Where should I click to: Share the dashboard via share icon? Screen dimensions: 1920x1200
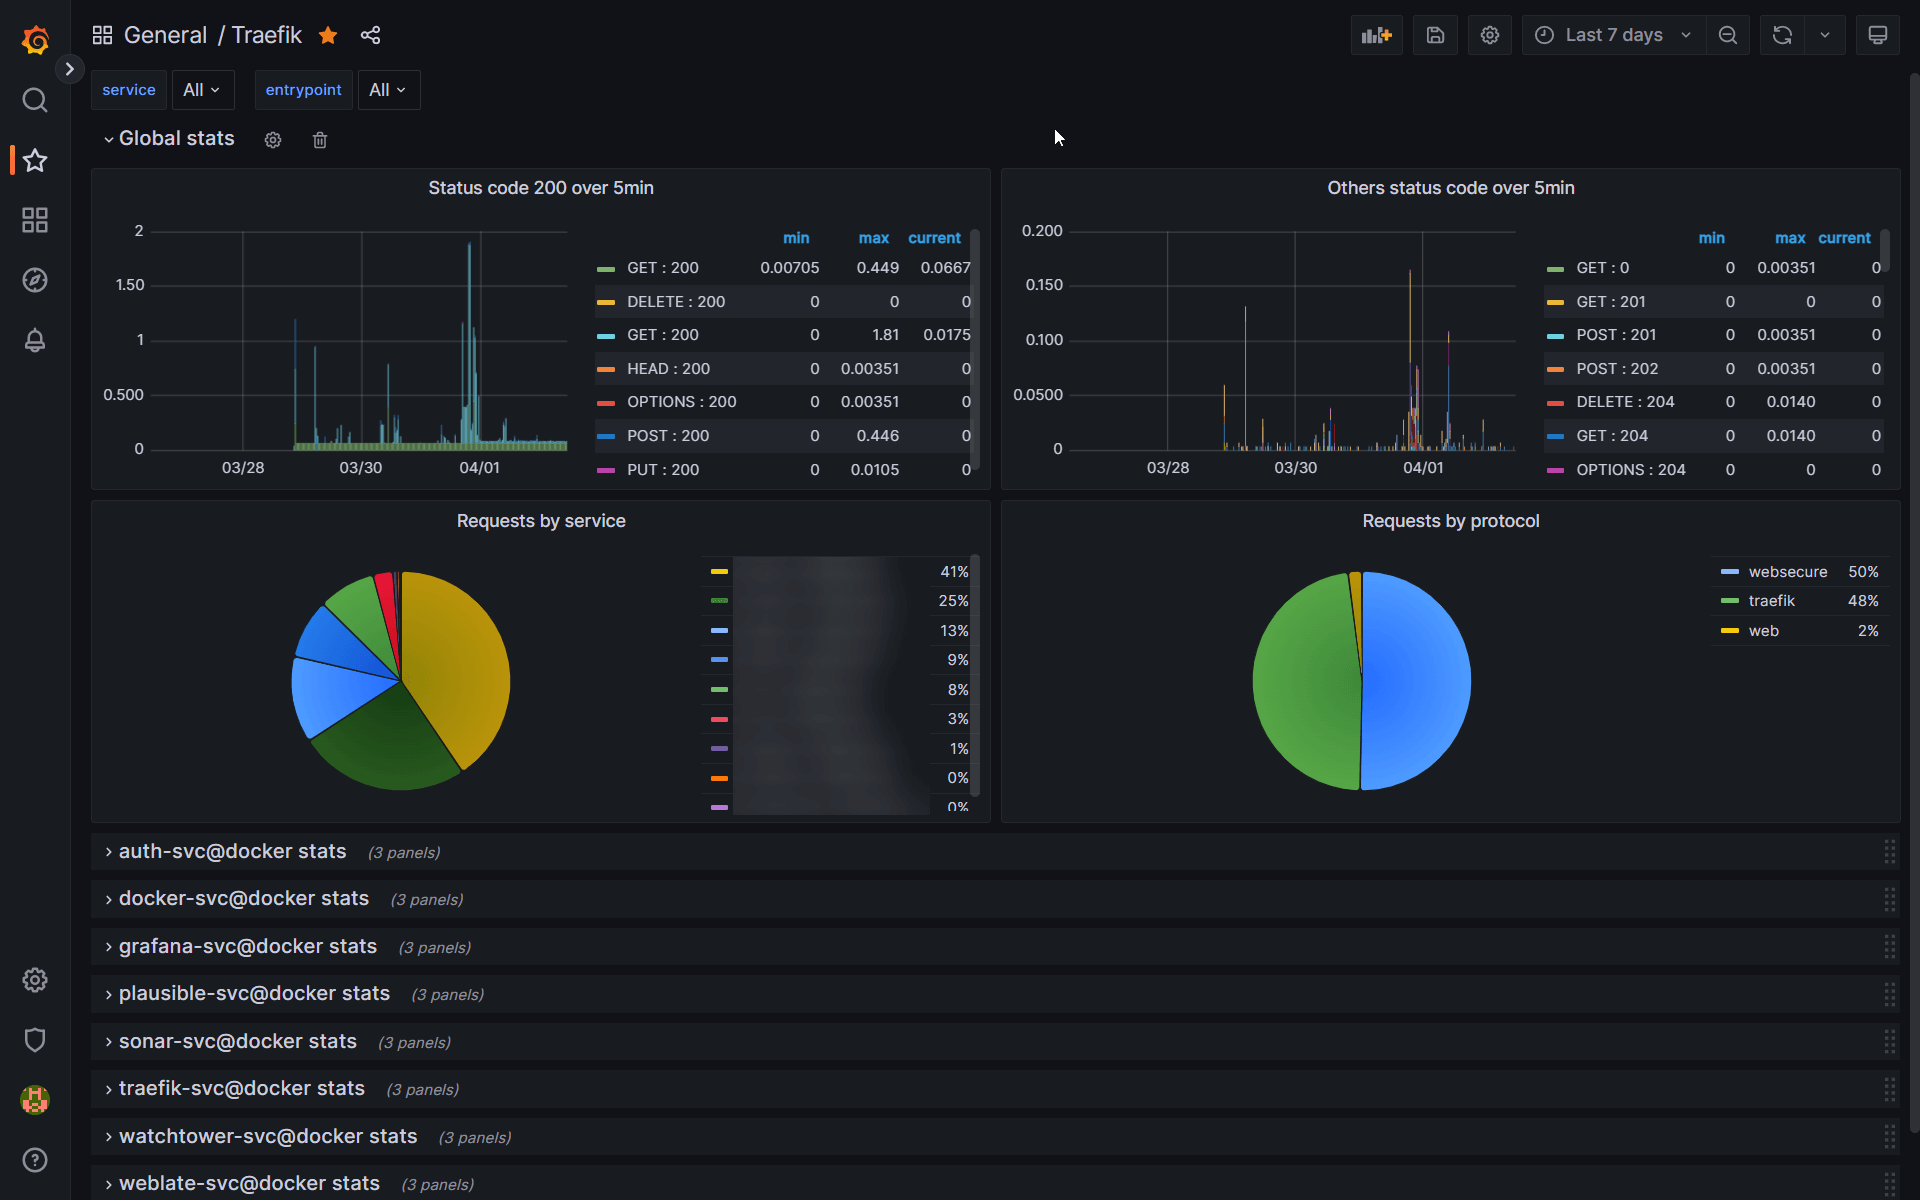(x=370, y=34)
